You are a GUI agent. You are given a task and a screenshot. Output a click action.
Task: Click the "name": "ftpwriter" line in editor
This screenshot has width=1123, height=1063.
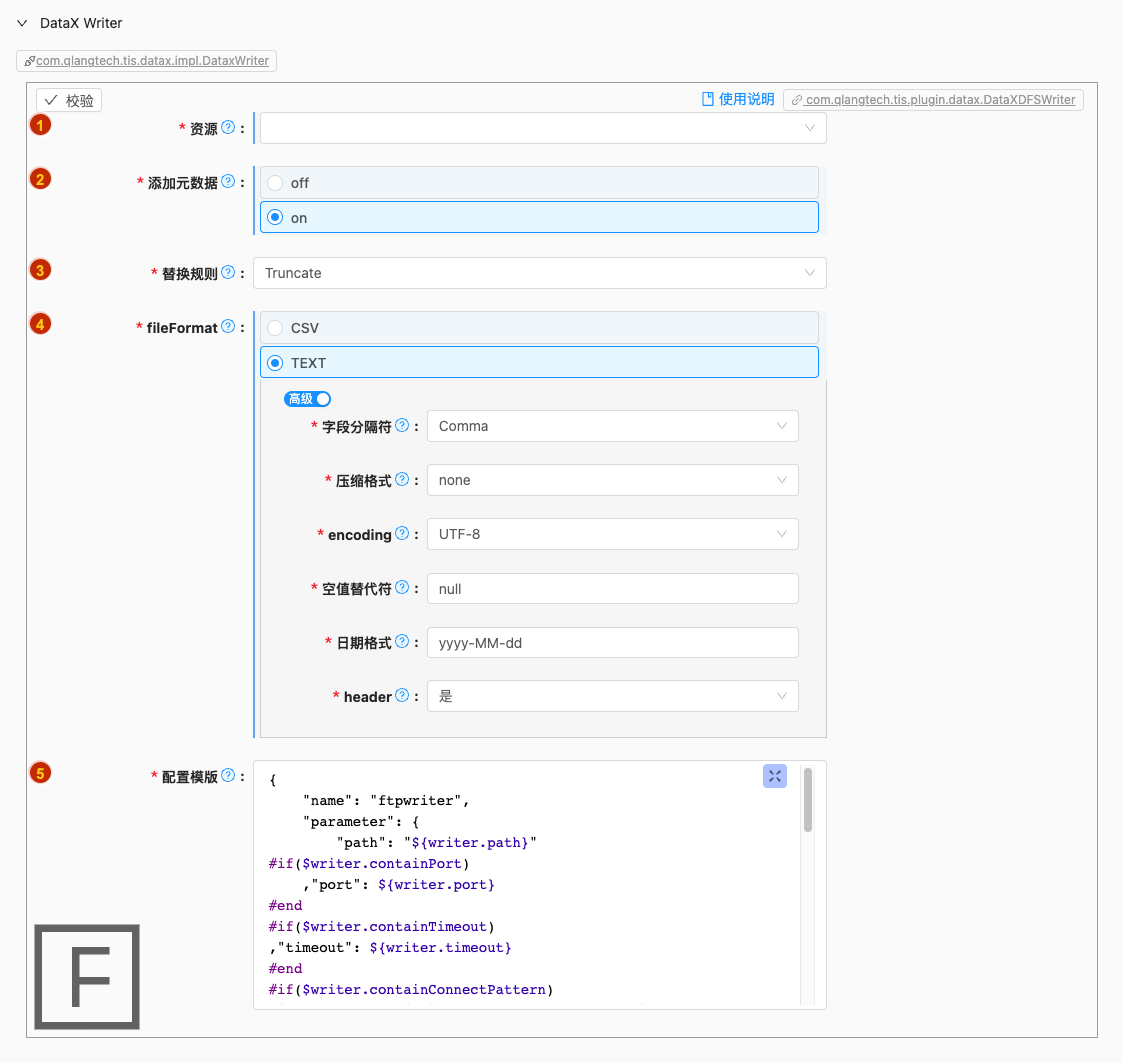point(386,801)
